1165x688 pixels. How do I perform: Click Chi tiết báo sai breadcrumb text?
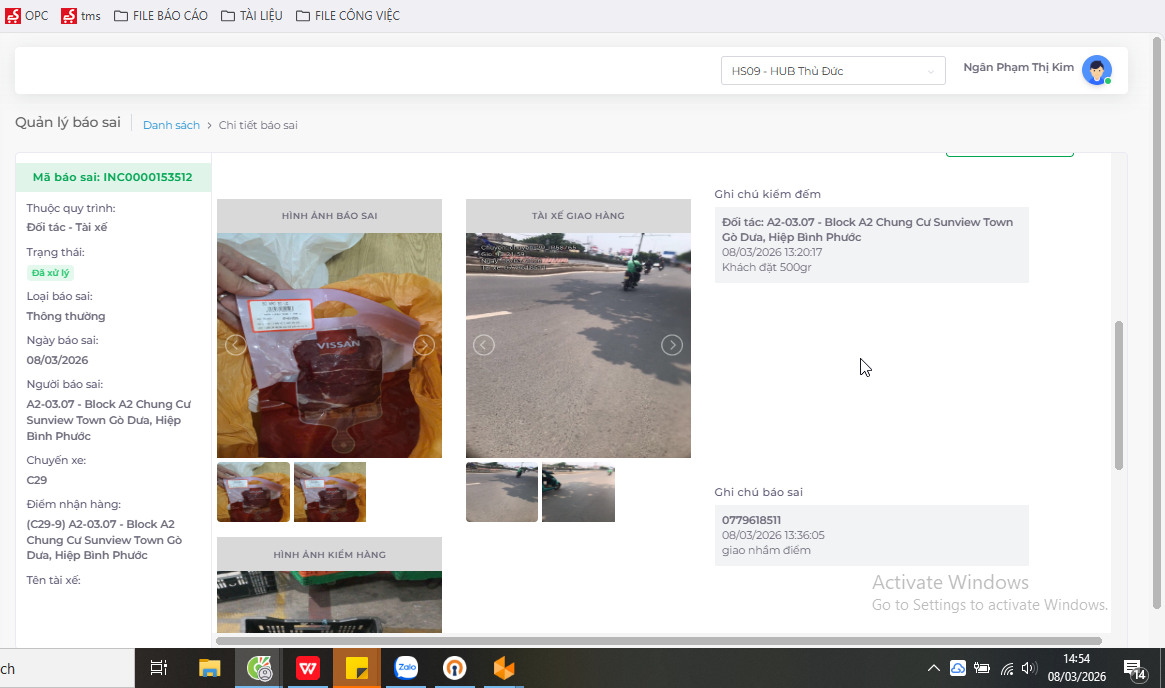[258, 125]
